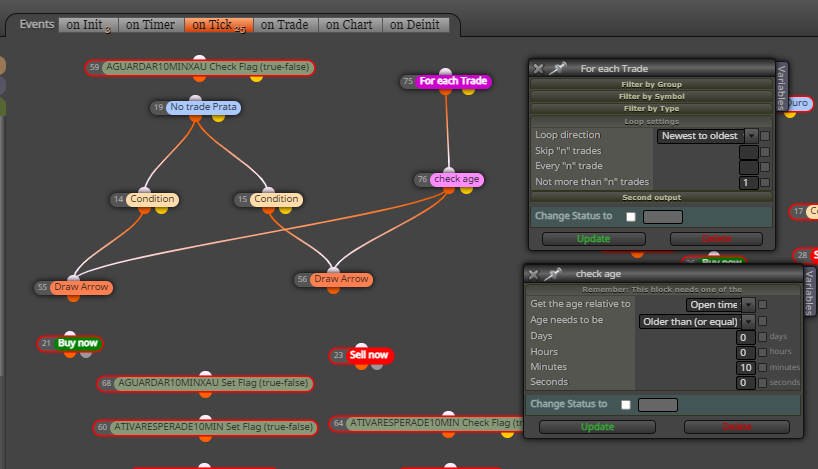Screen dimensions: 818x469
Task: Expand the Second output section
Action: [651, 197]
